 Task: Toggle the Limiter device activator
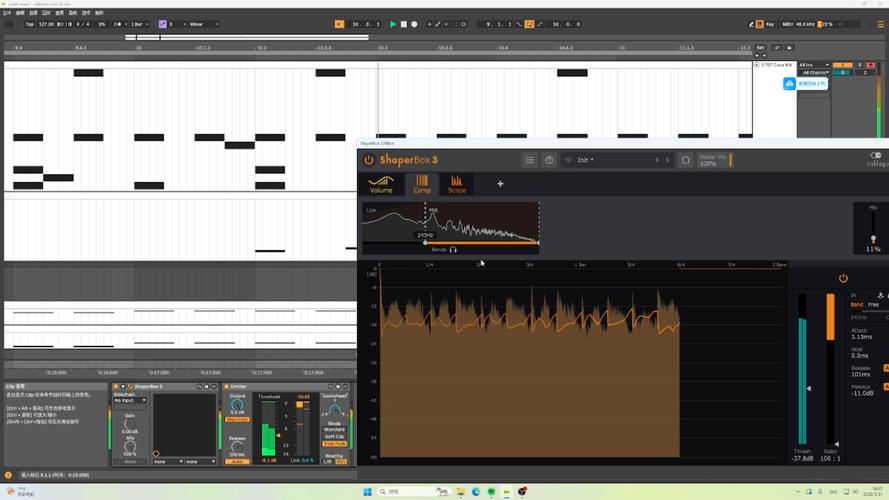point(227,387)
